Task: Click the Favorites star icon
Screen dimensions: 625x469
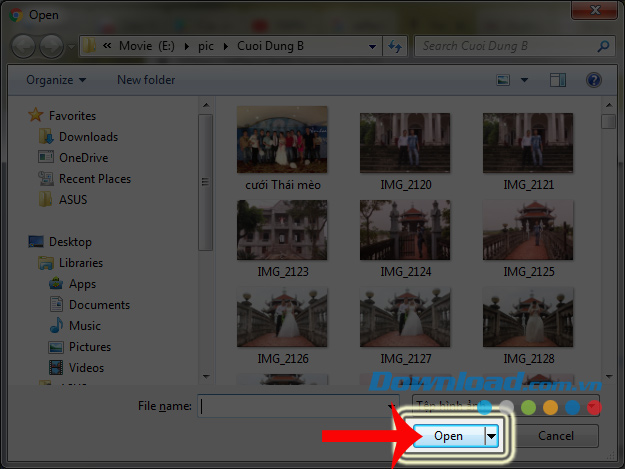Action: [35, 115]
